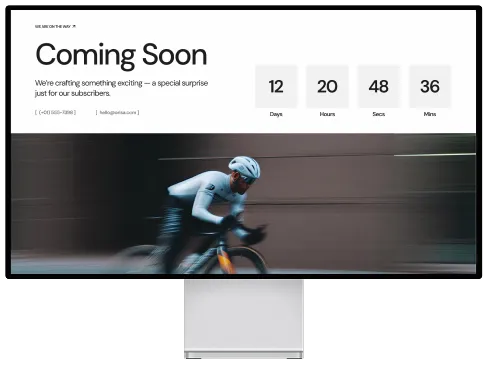Click the "Coming Soon" heading
488x368 pixels.
(121, 56)
